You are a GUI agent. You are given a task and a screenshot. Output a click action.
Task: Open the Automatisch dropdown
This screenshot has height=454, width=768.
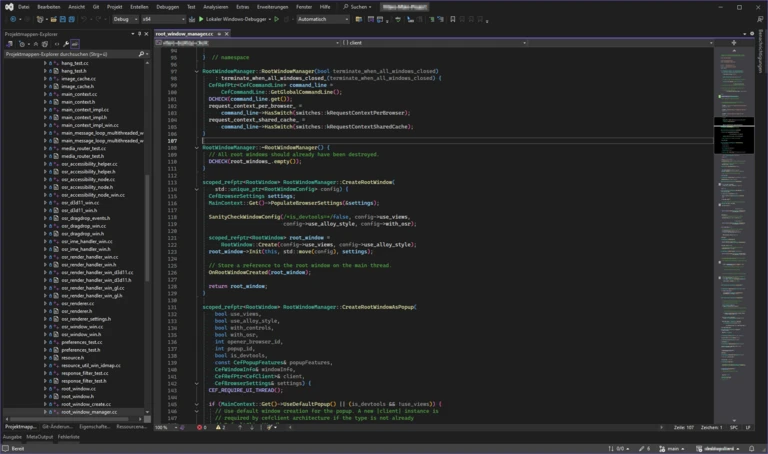(x=322, y=19)
